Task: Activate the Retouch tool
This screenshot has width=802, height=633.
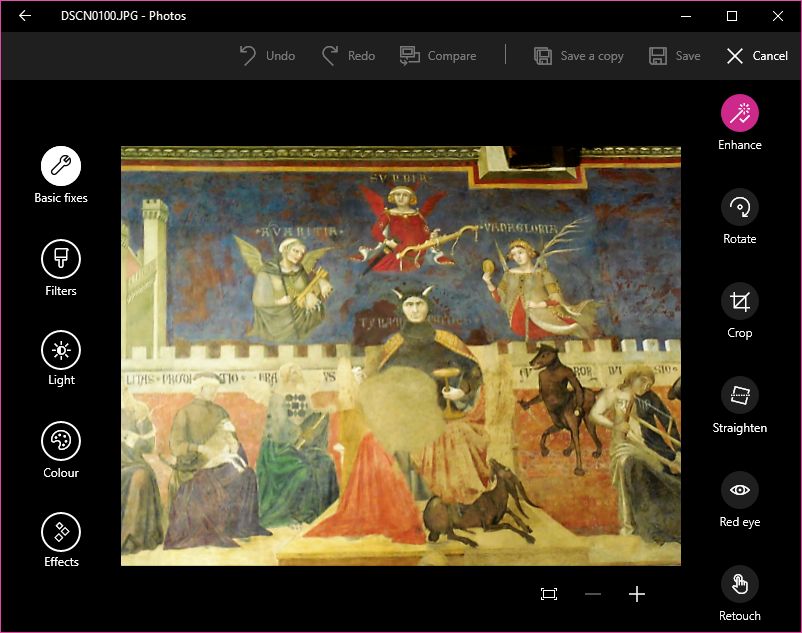Action: pos(740,584)
